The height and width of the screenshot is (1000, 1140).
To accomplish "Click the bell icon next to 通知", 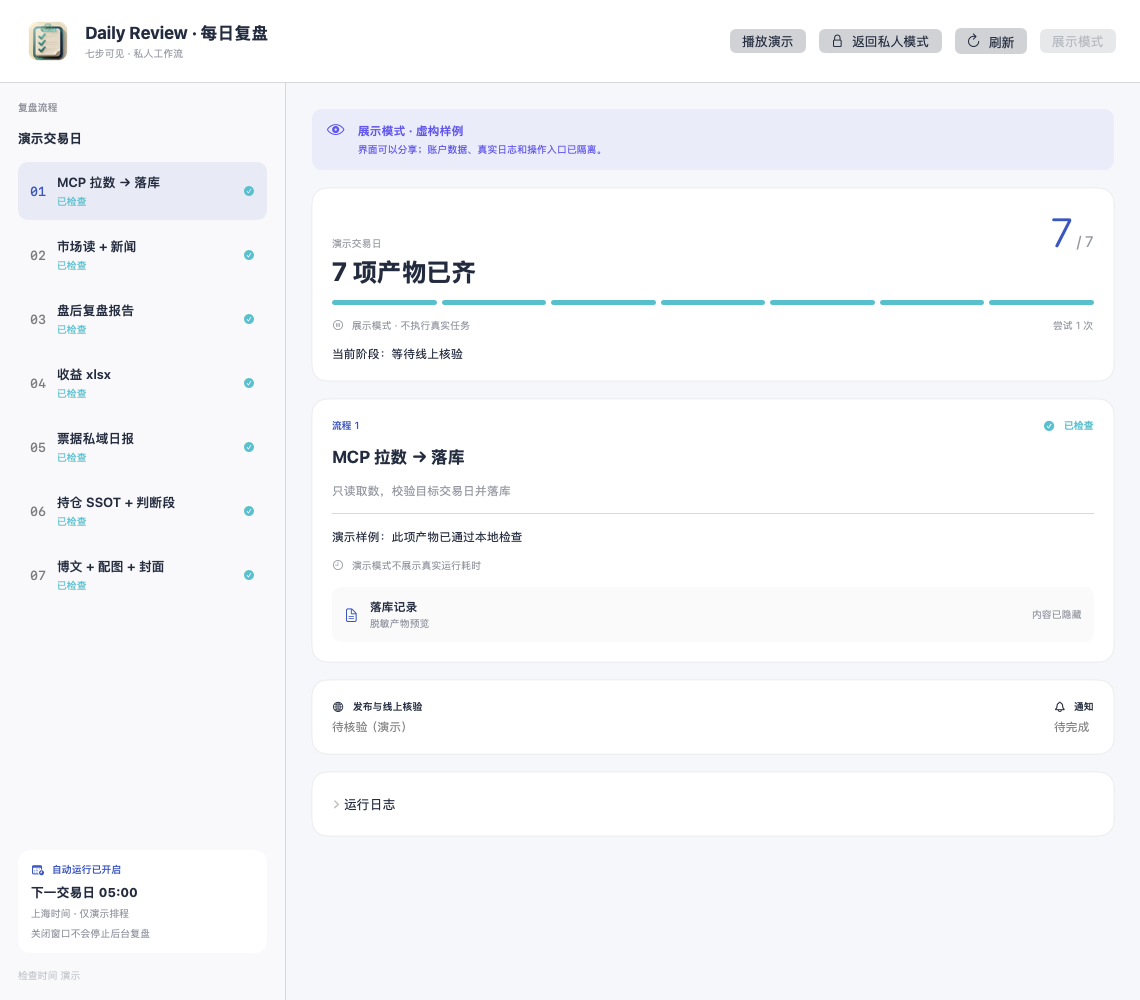I will 1060,706.
